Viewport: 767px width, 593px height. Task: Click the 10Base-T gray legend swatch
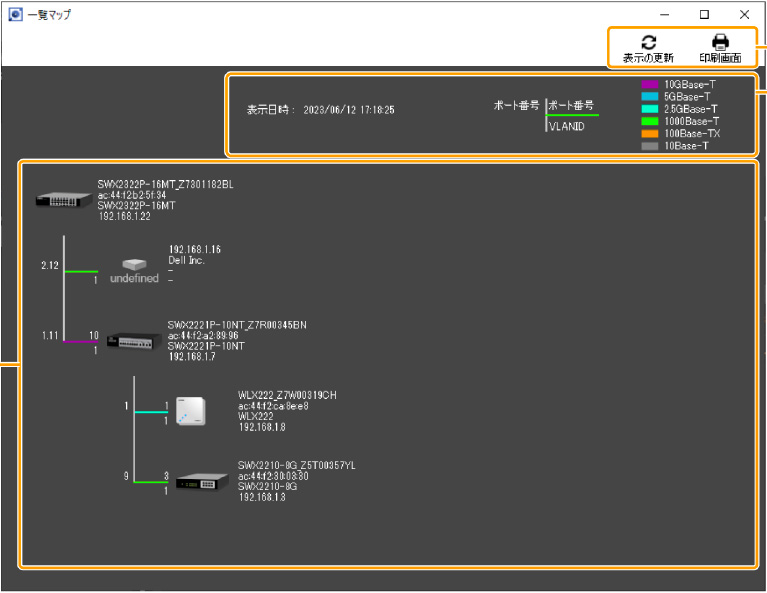click(650, 146)
